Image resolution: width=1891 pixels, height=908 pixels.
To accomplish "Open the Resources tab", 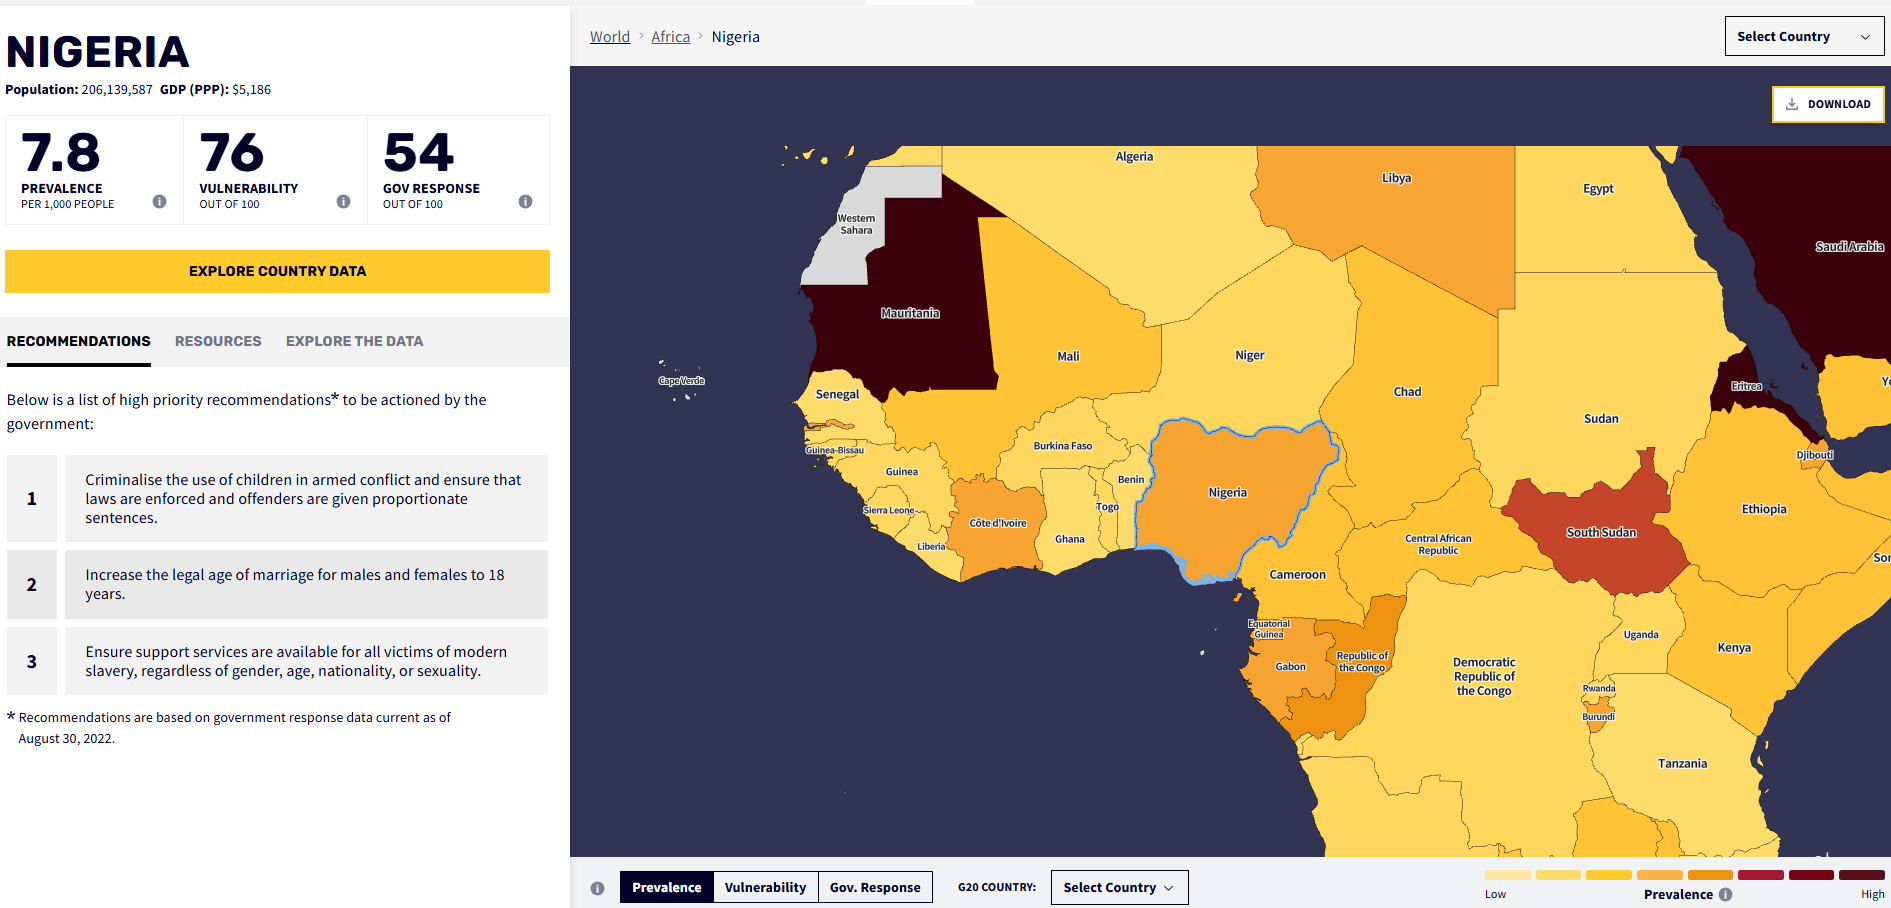I will 218,341.
